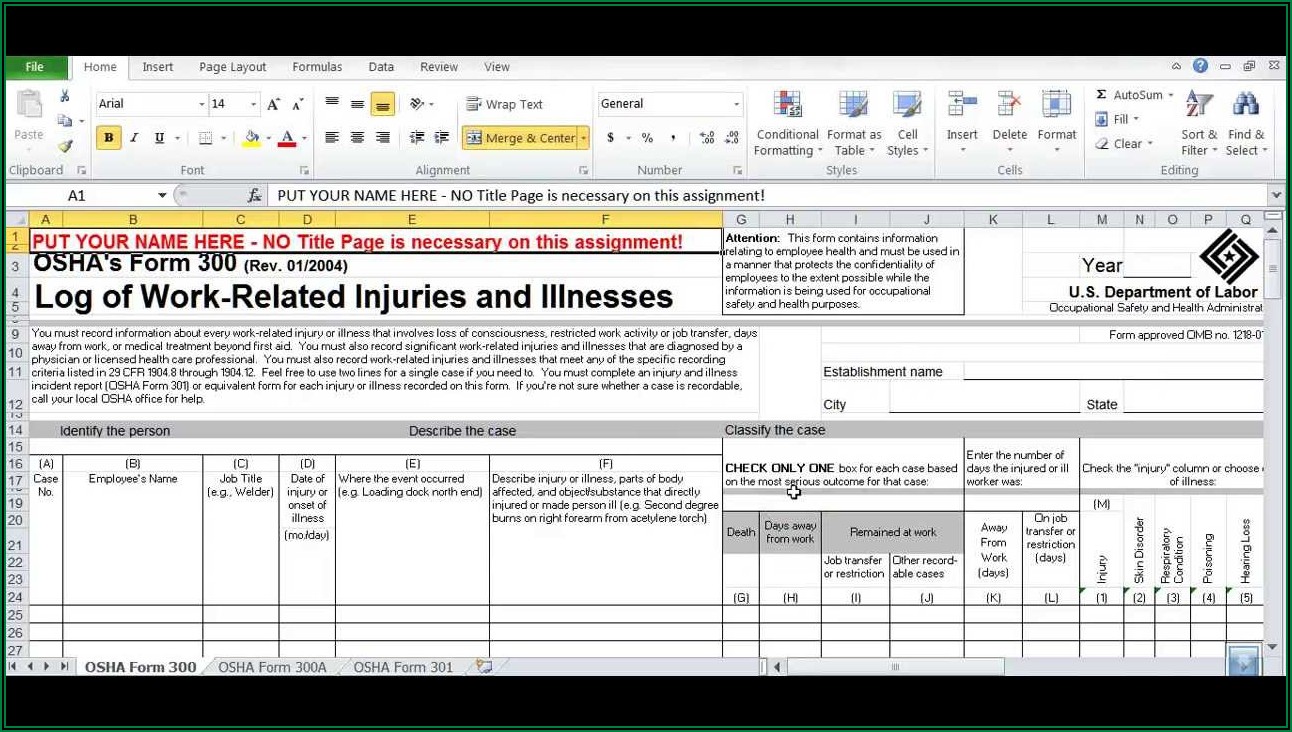The image size is (1292, 732).
Task: Apply the yellow Fill Color swatch
Action: click(252, 138)
